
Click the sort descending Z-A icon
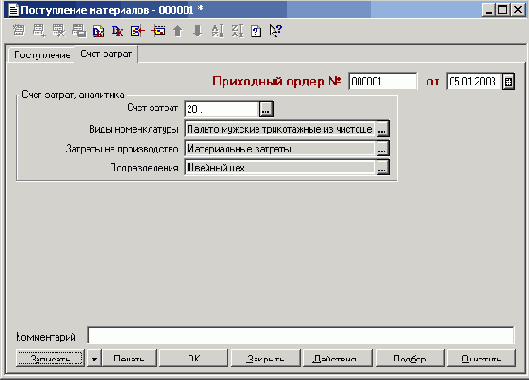click(x=237, y=31)
